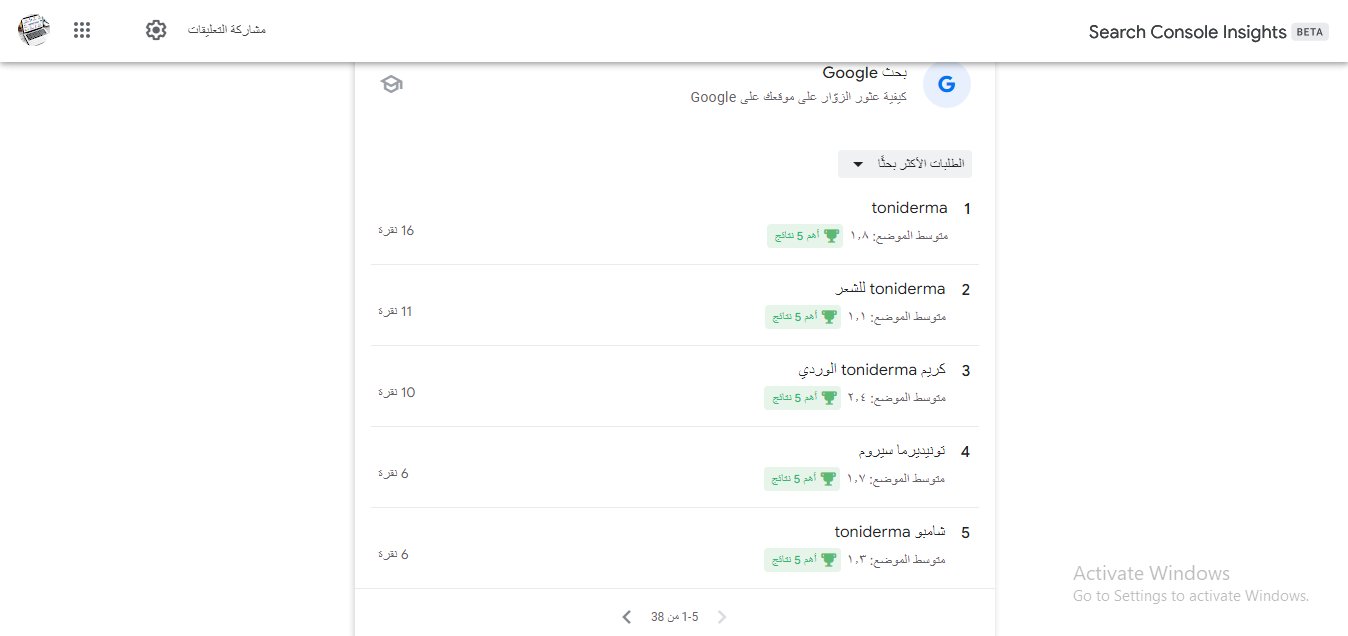Click the بحث Google card heading
This screenshot has width=1348, height=636.
865,73
